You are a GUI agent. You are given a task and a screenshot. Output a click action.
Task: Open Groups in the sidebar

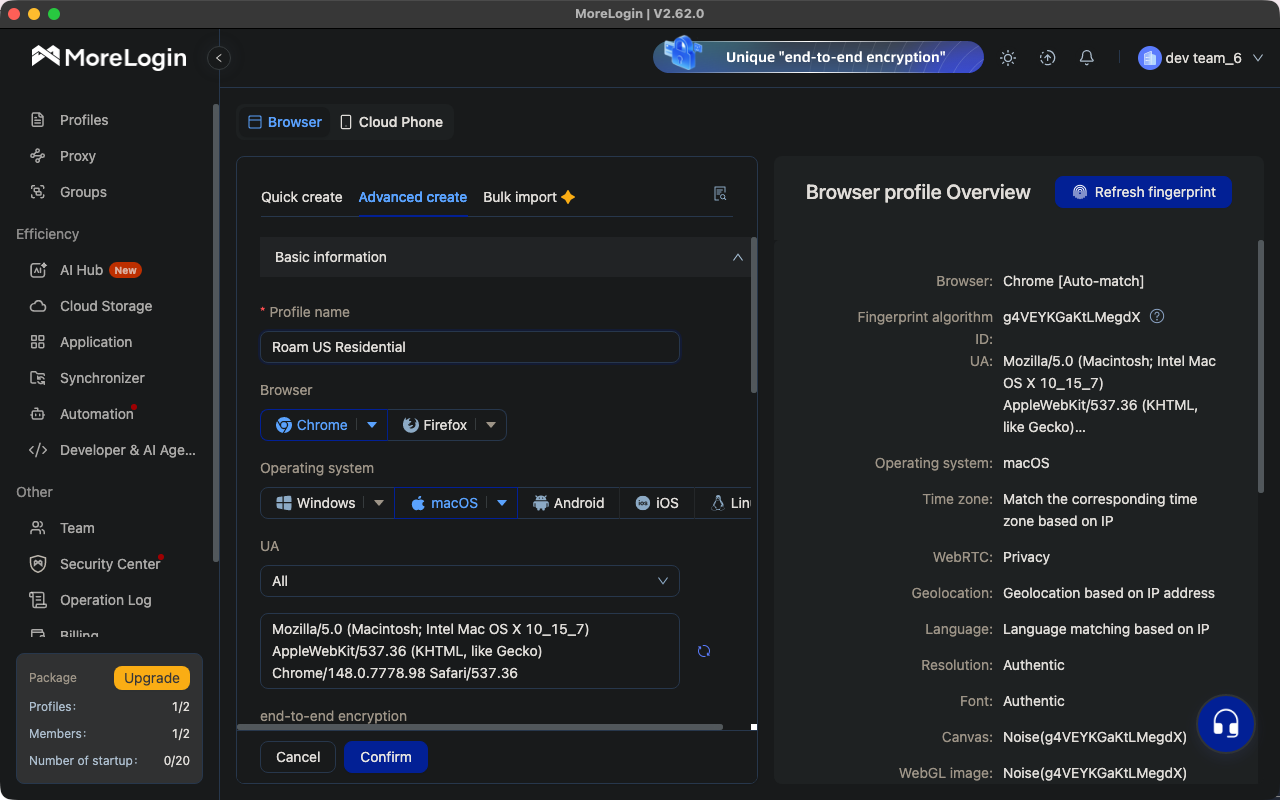point(83,192)
